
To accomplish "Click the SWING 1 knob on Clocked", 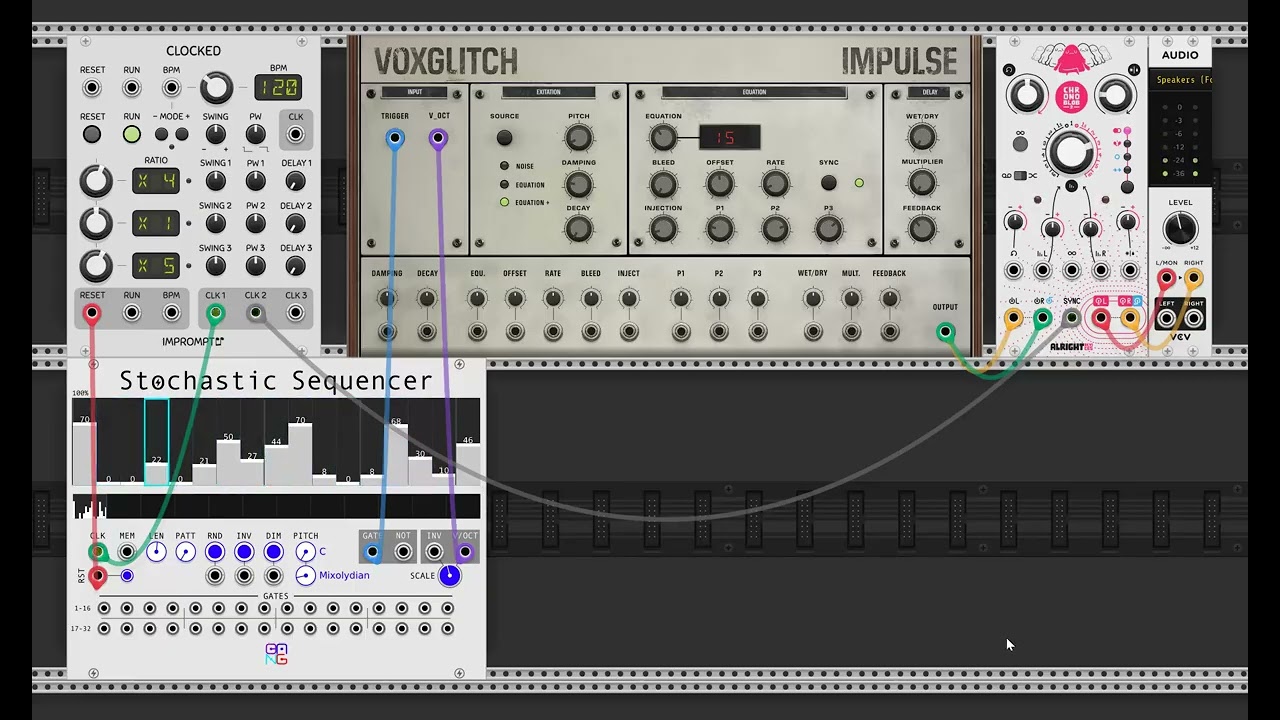I will [x=215, y=181].
